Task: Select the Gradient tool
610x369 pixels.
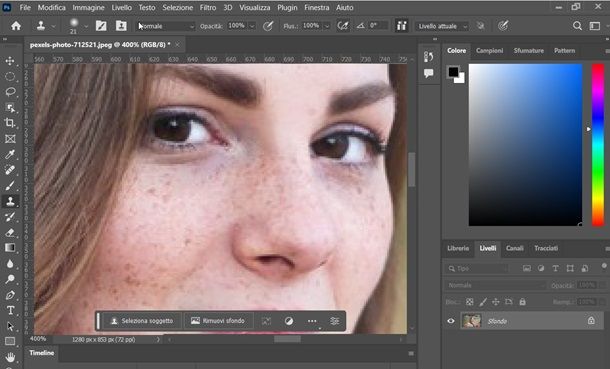Action: [x=10, y=248]
